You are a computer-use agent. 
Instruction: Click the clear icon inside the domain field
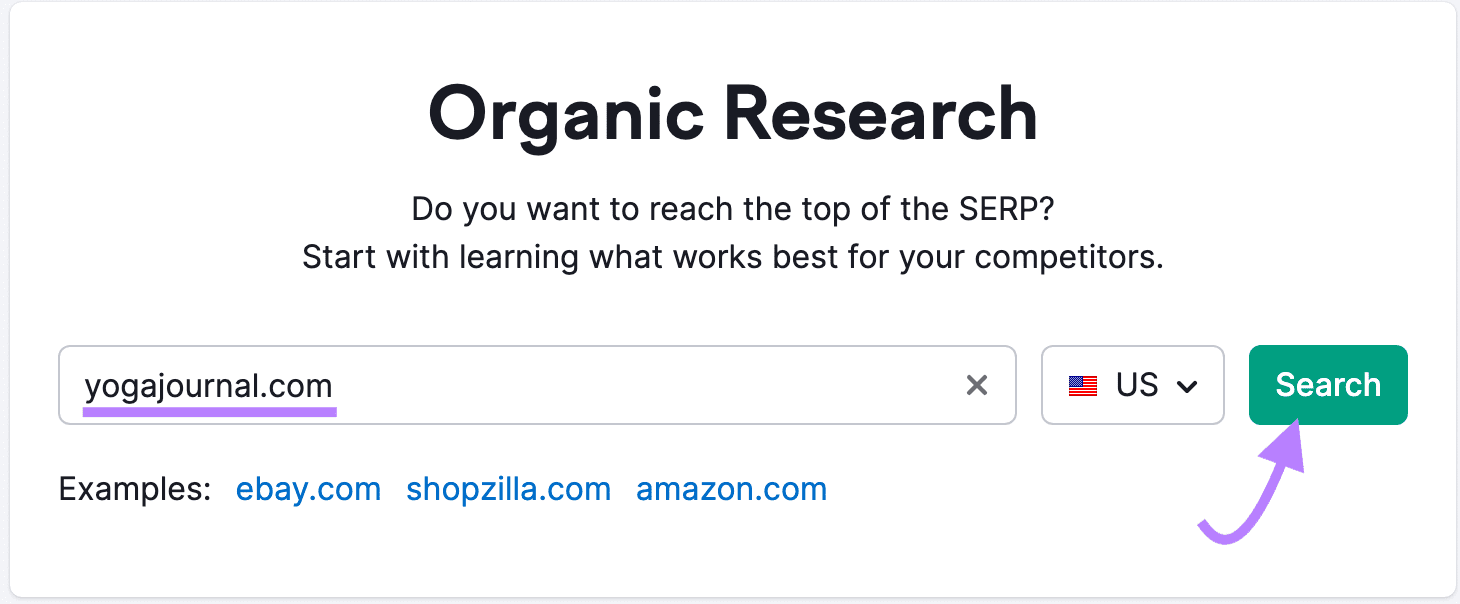pyautogui.click(x=977, y=385)
